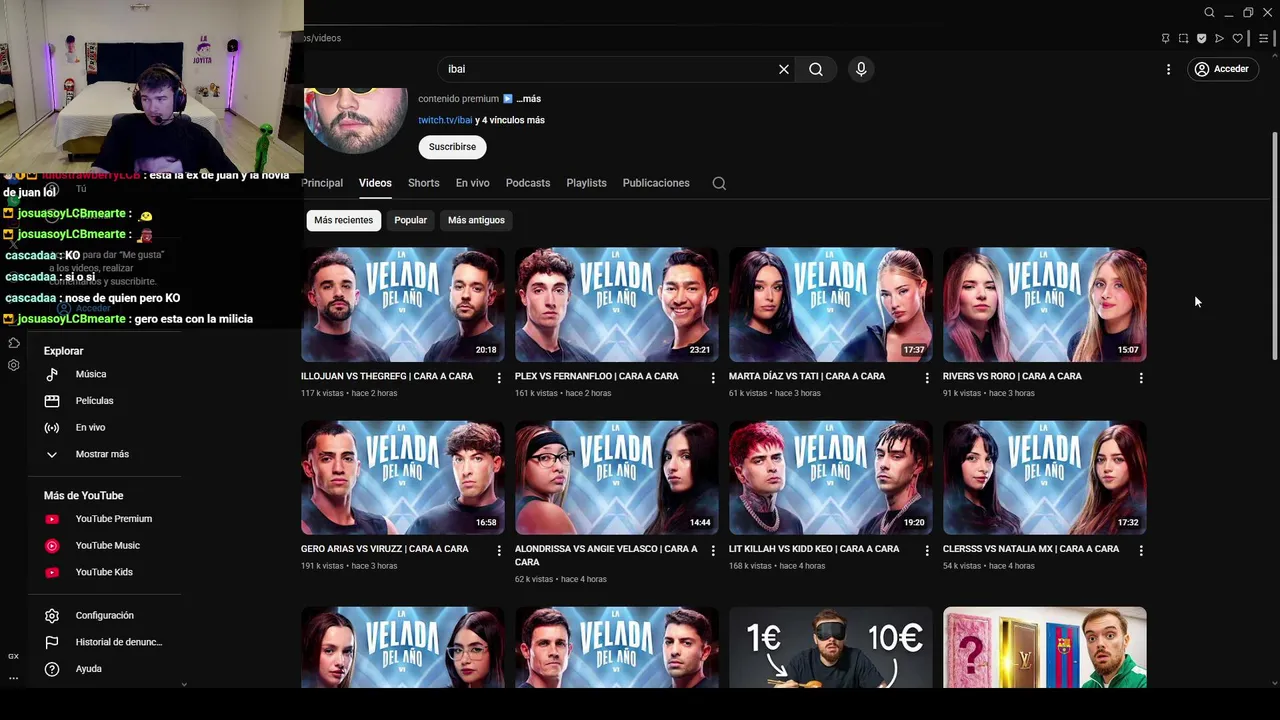The width and height of the screenshot is (1280, 720).
Task: Open PLEX VS FERNANFLOO video thumbnail
Action: coord(616,304)
